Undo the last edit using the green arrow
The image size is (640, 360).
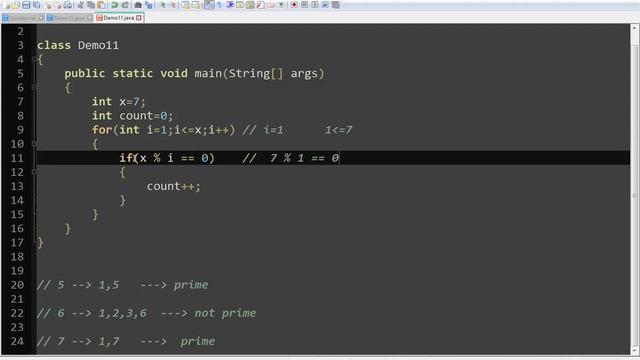[x=114, y=5]
